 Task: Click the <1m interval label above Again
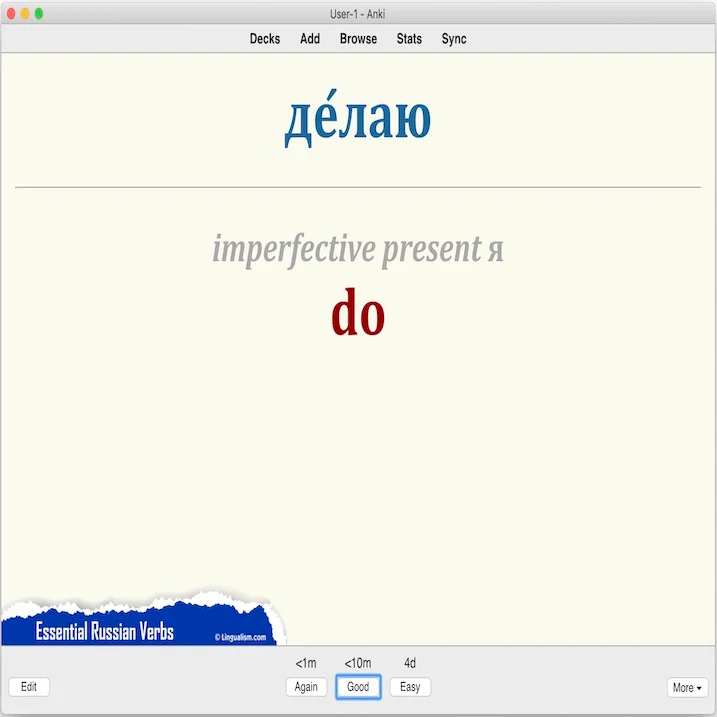point(306,663)
